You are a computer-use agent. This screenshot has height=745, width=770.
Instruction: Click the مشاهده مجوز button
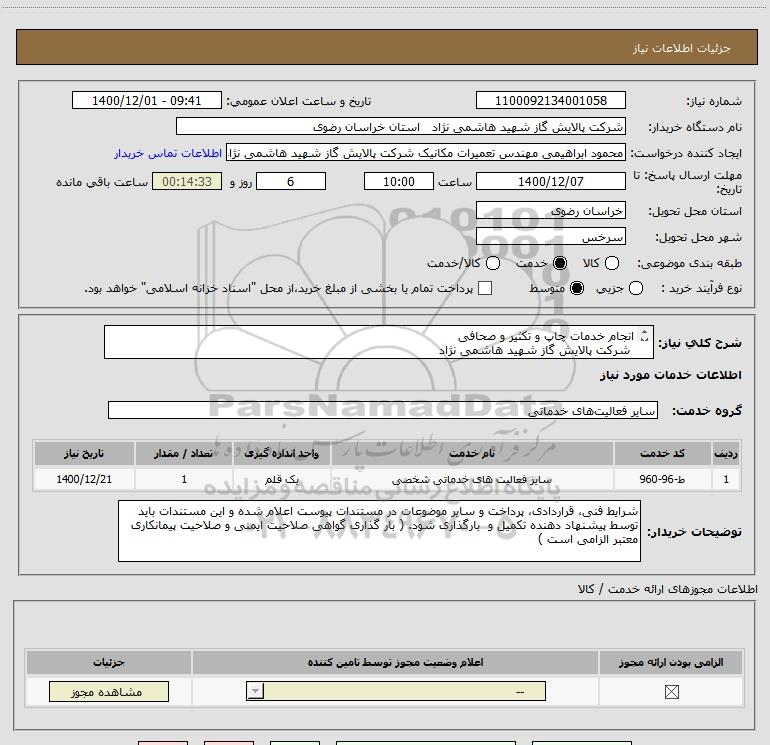tap(109, 691)
